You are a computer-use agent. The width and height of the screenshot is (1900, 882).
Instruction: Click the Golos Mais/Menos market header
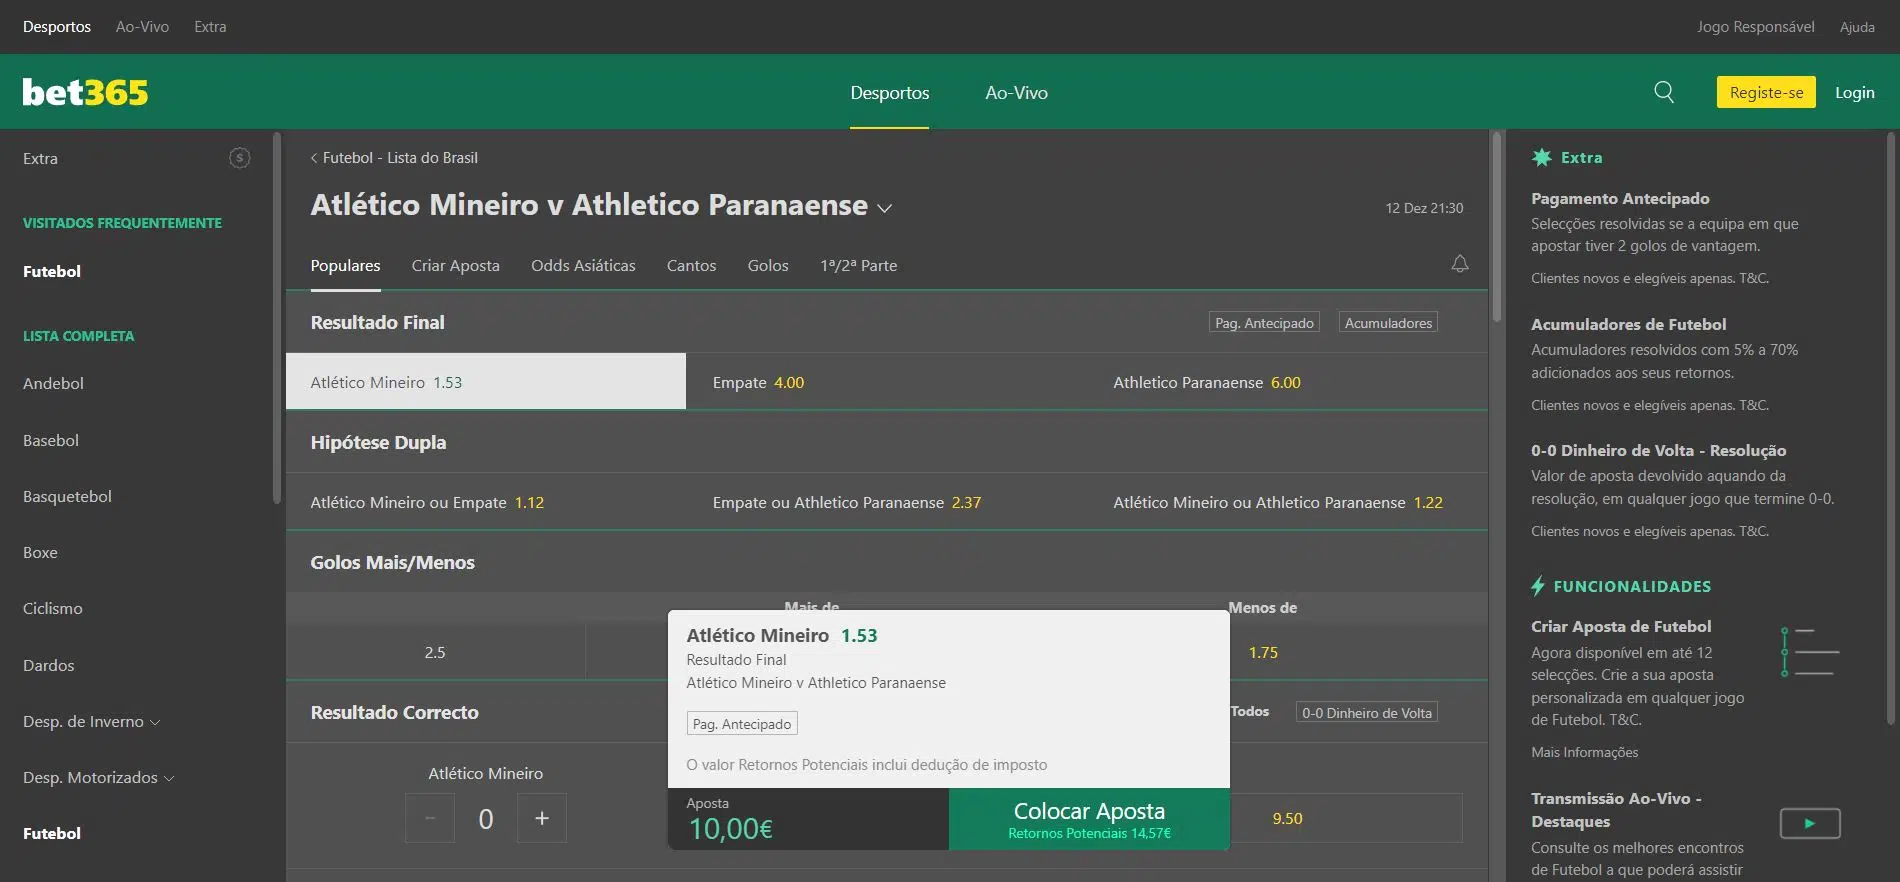[x=392, y=562]
